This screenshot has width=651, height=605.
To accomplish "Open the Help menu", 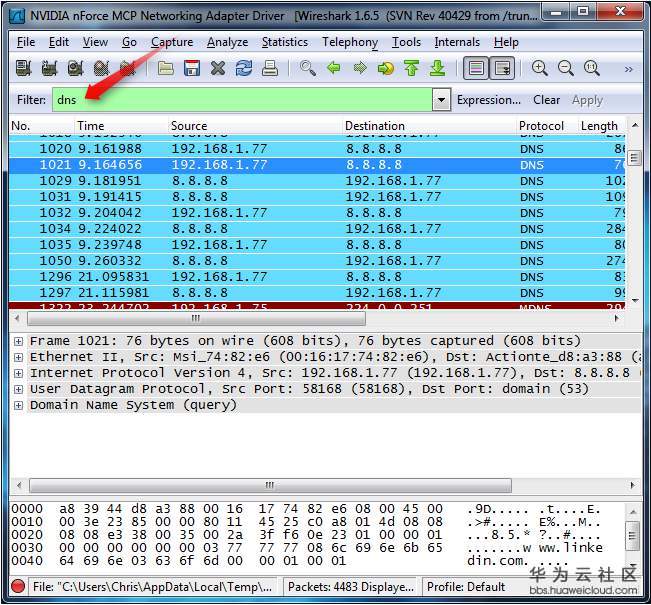I will 506,42.
